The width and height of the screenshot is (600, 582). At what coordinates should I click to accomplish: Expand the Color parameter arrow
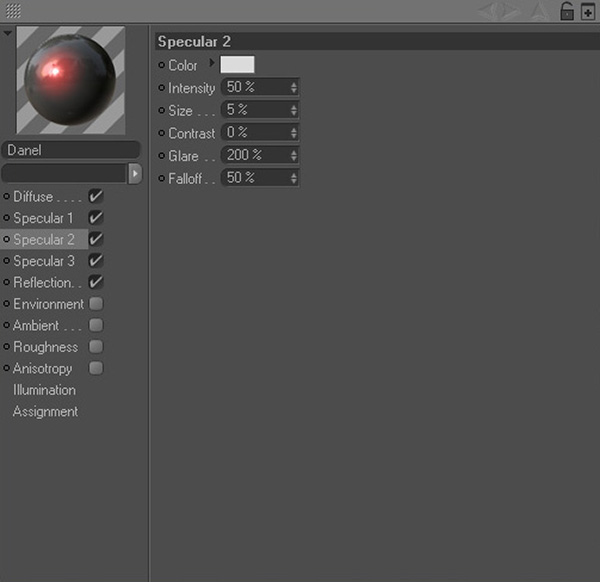[211, 63]
